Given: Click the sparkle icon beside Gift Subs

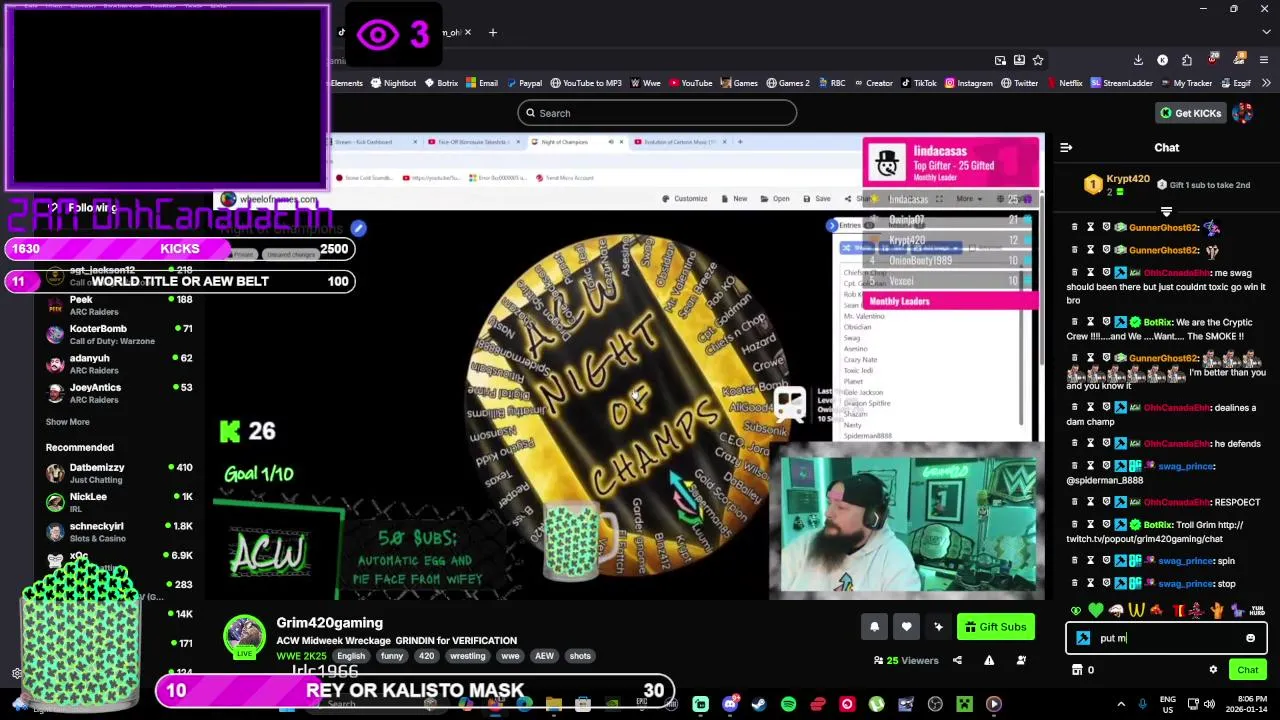Looking at the screenshot, I should click(938, 627).
